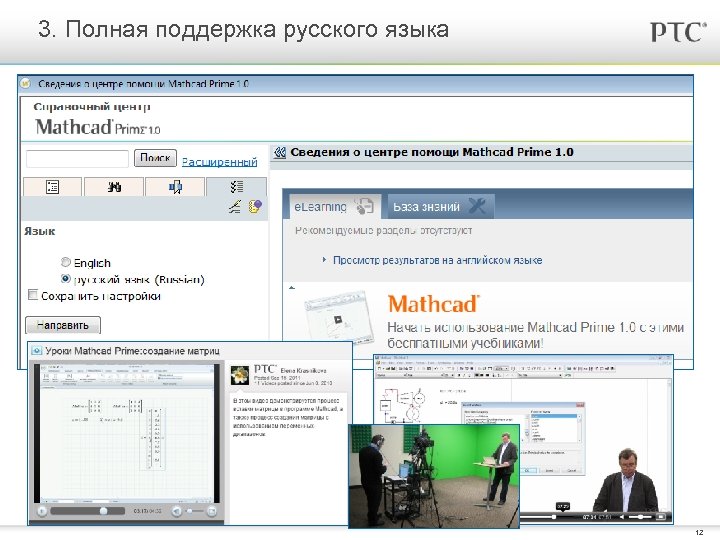The width and height of the screenshot is (720, 540).
Task: Open the checklist settings tab
Action: (236, 187)
